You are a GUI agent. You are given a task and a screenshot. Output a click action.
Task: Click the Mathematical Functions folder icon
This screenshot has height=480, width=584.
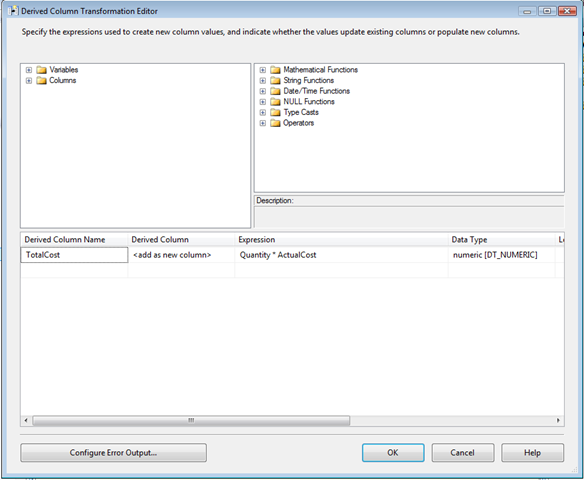tap(275, 70)
